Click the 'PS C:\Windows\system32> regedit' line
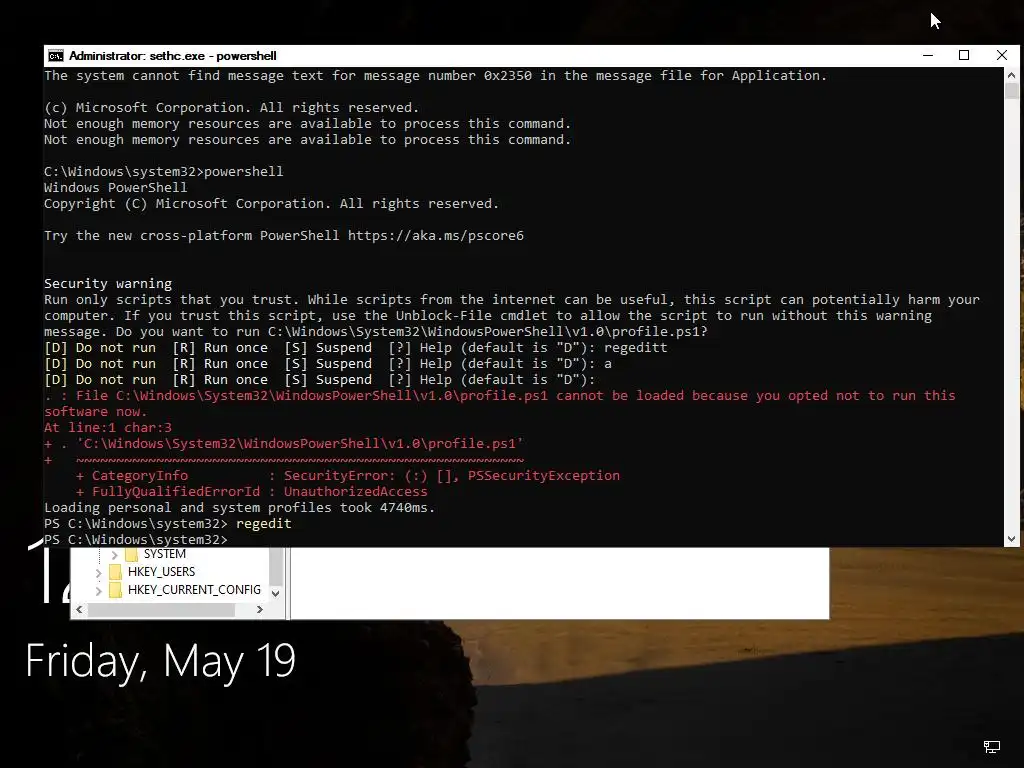This screenshot has width=1024, height=768. [168, 523]
